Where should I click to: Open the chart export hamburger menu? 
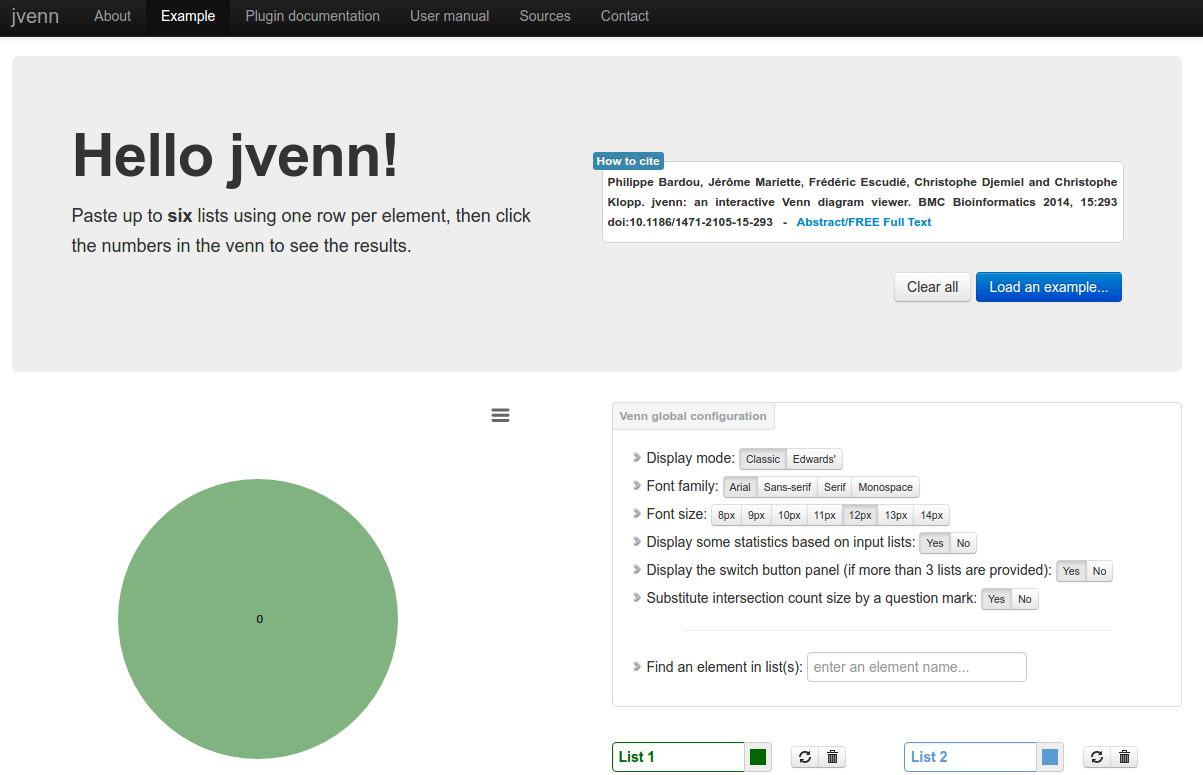tap(501, 415)
